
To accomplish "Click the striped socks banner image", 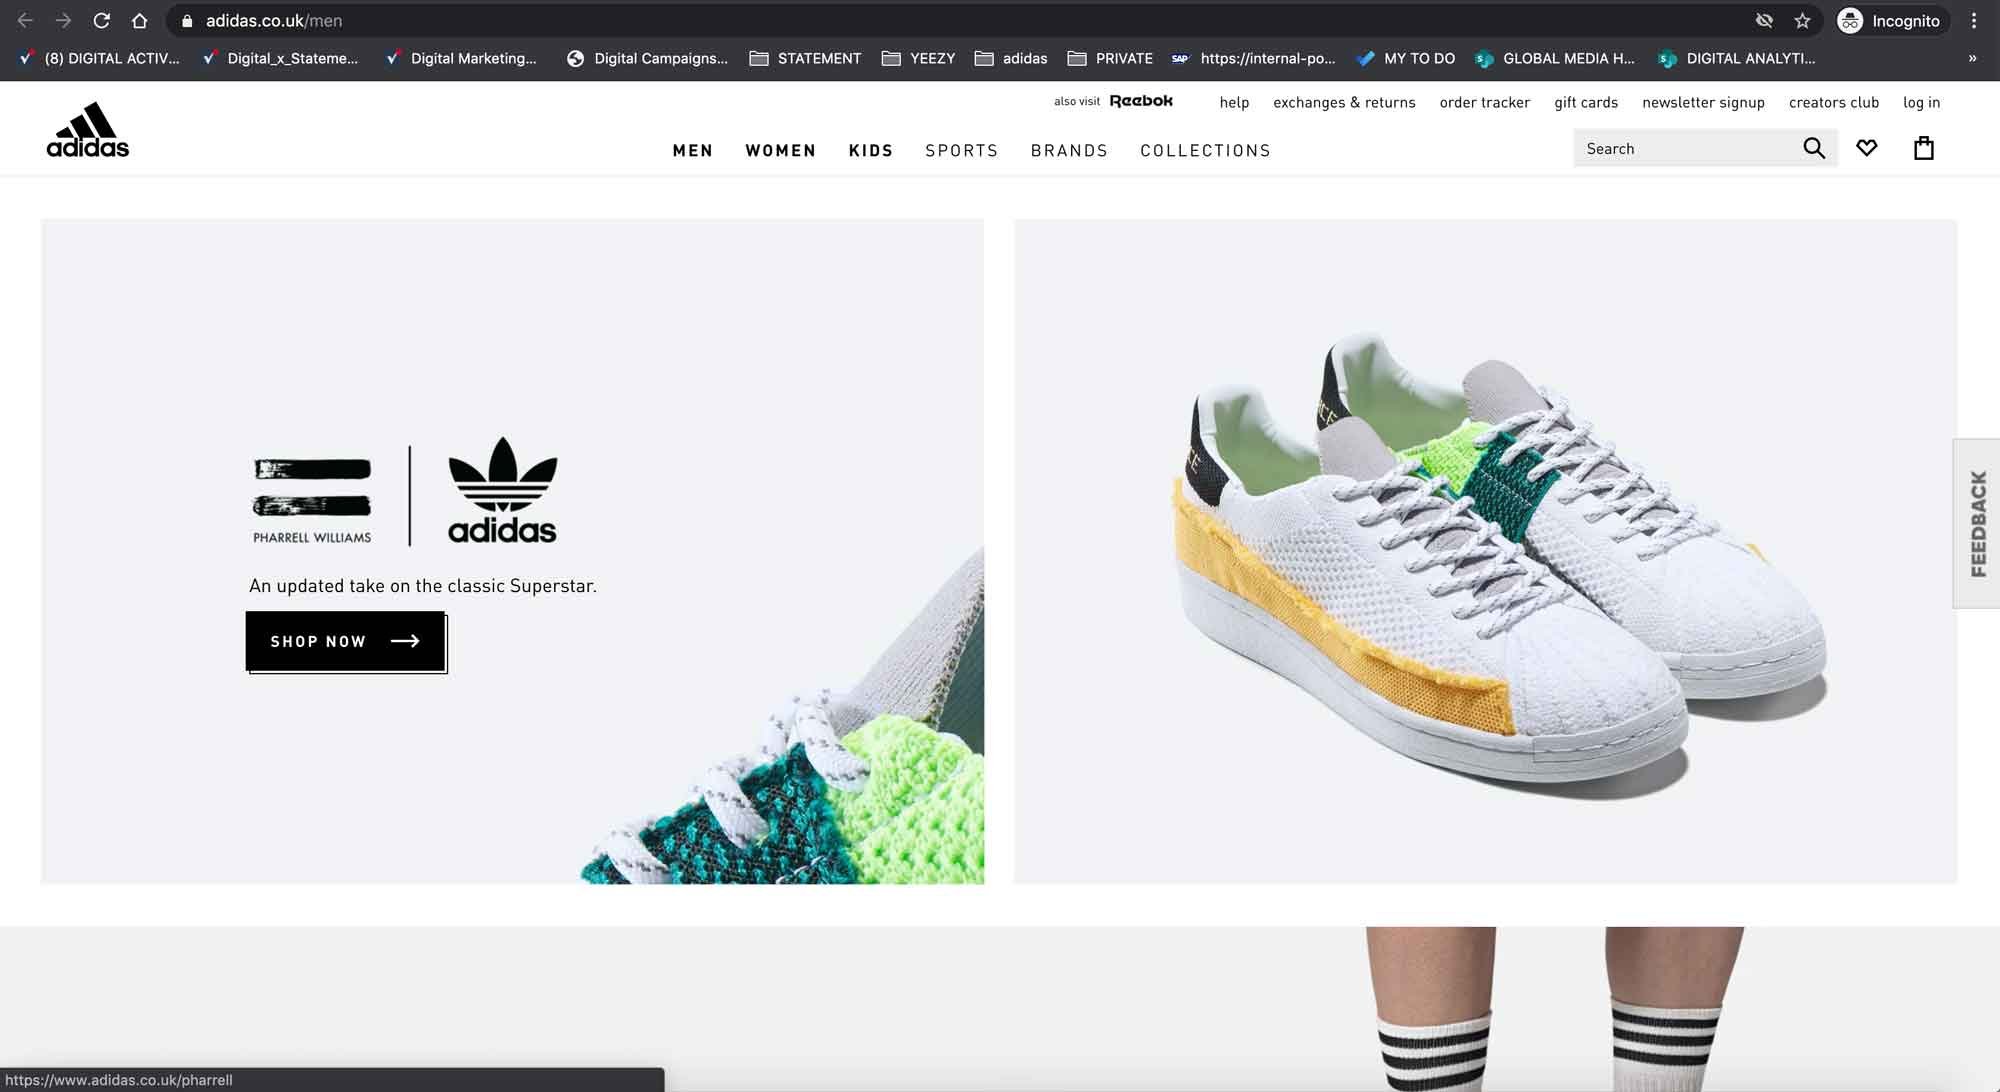I will (x=1000, y=1009).
